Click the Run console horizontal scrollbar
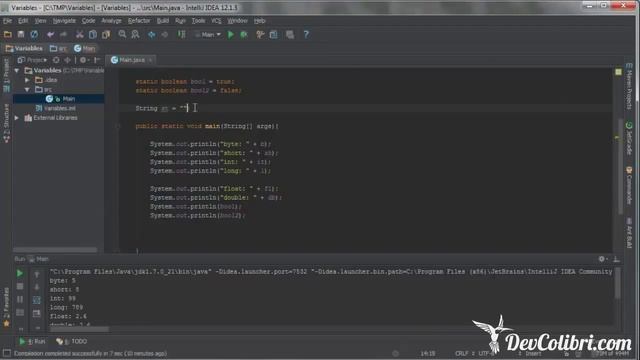 pos(80,329)
